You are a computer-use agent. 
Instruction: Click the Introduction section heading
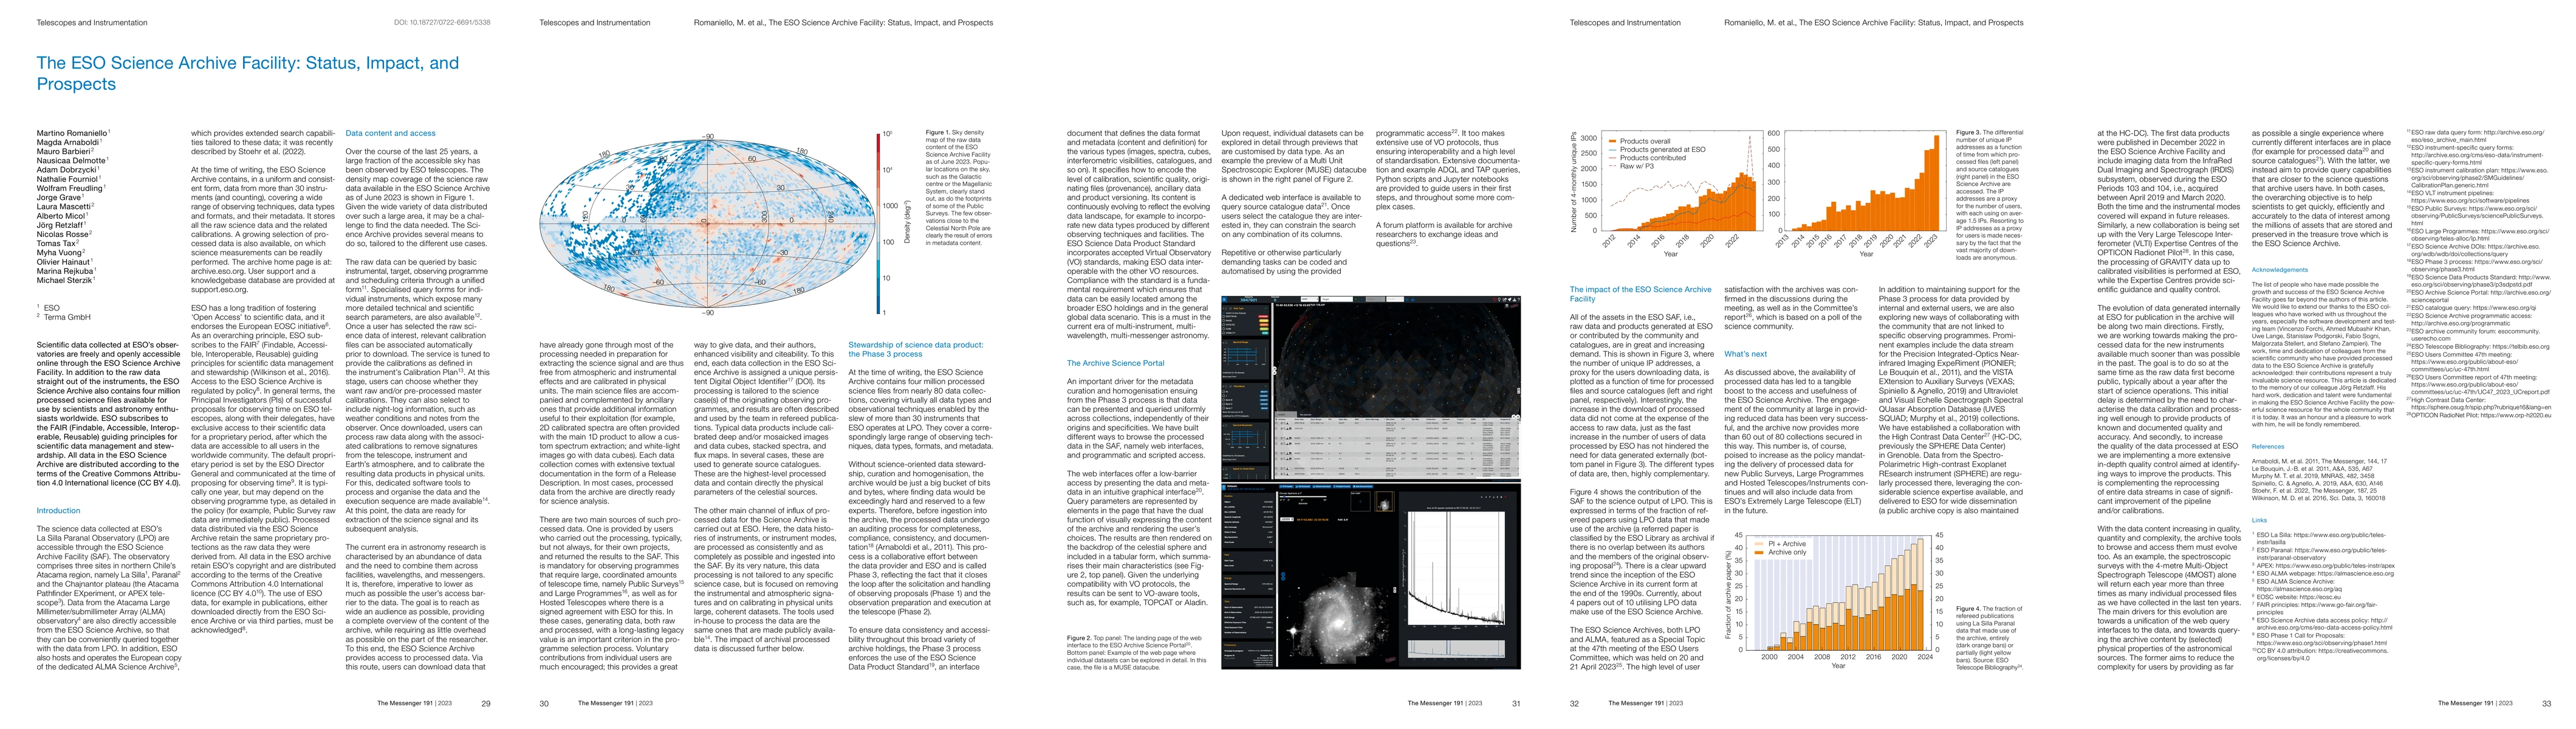click(x=59, y=510)
